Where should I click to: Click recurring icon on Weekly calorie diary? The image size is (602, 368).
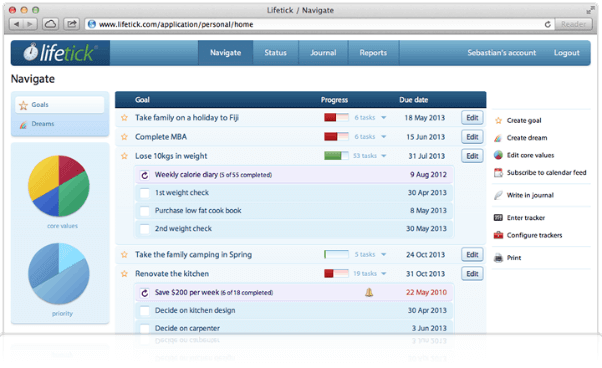(145, 175)
